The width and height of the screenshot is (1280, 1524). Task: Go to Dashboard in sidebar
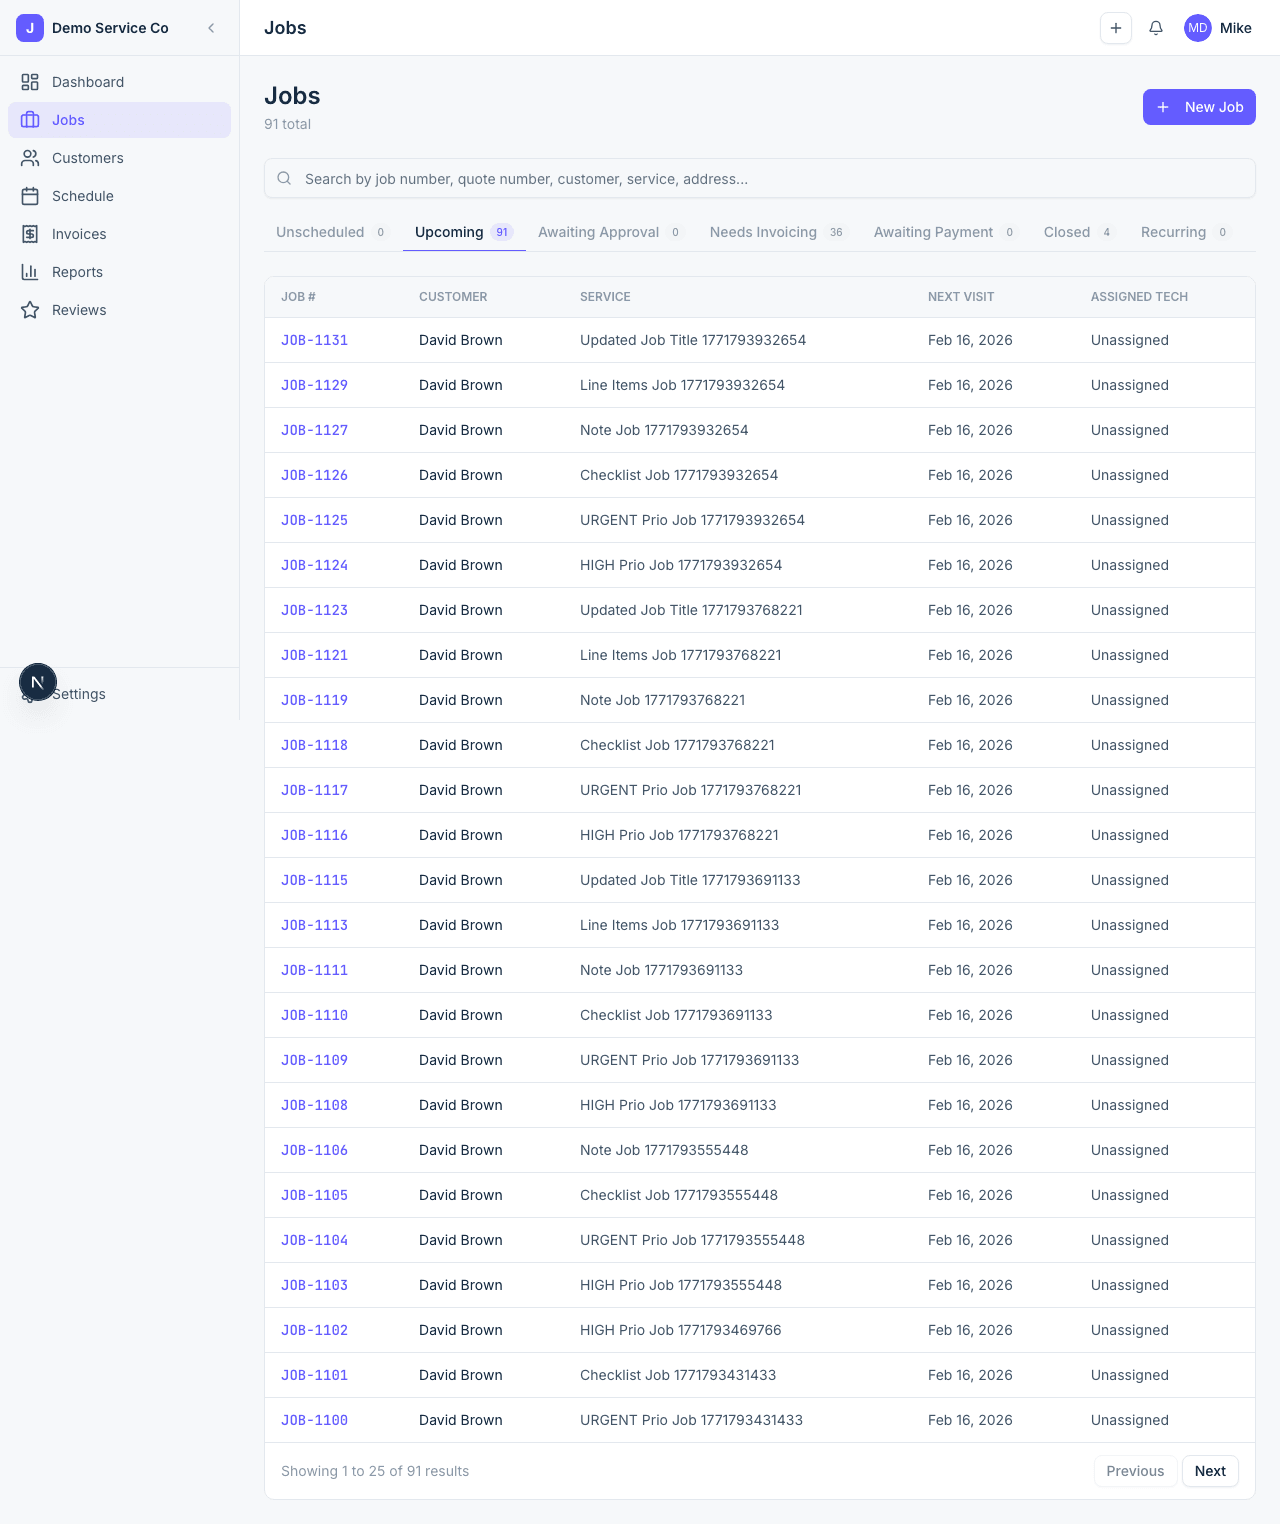tap(120, 82)
